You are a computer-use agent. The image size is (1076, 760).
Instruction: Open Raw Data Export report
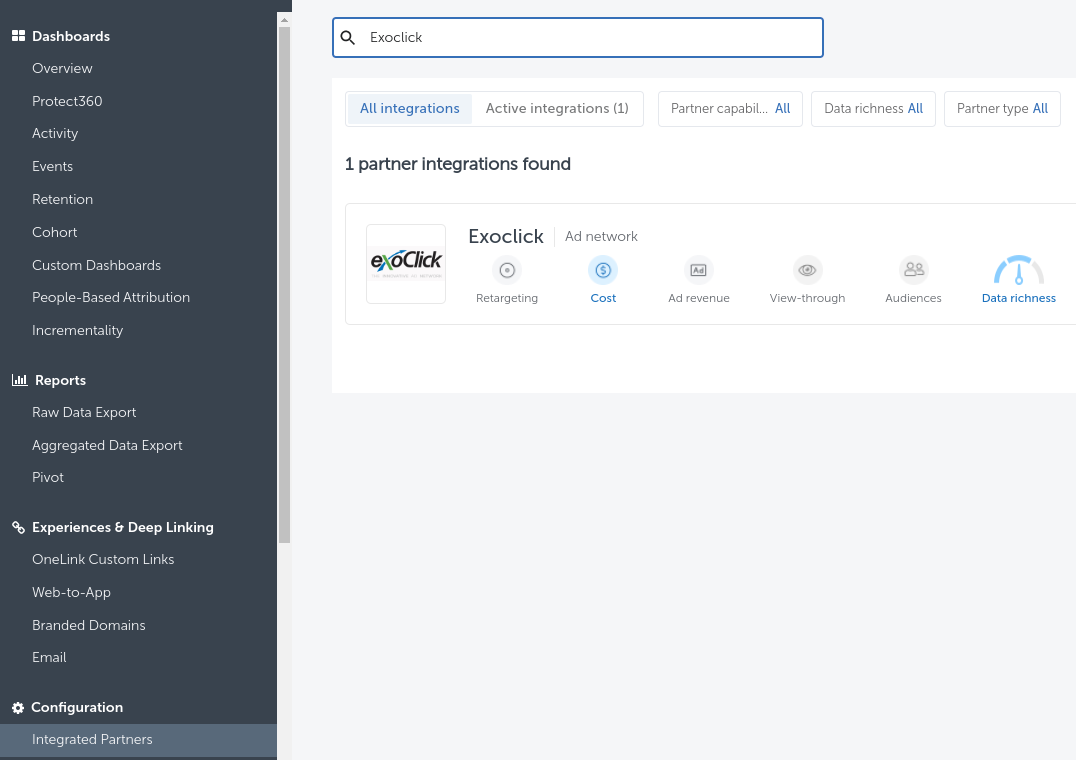pos(84,412)
